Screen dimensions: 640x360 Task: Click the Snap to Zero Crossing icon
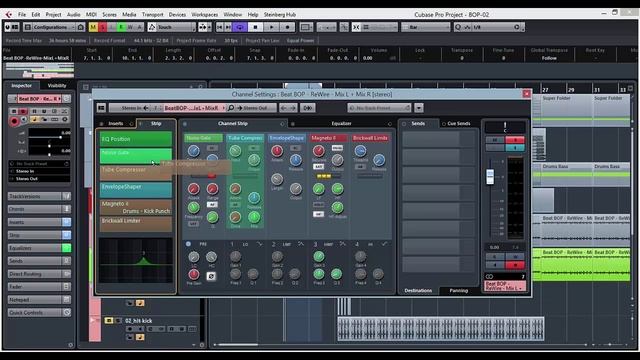pyautogui.click(x=344, y=27)
